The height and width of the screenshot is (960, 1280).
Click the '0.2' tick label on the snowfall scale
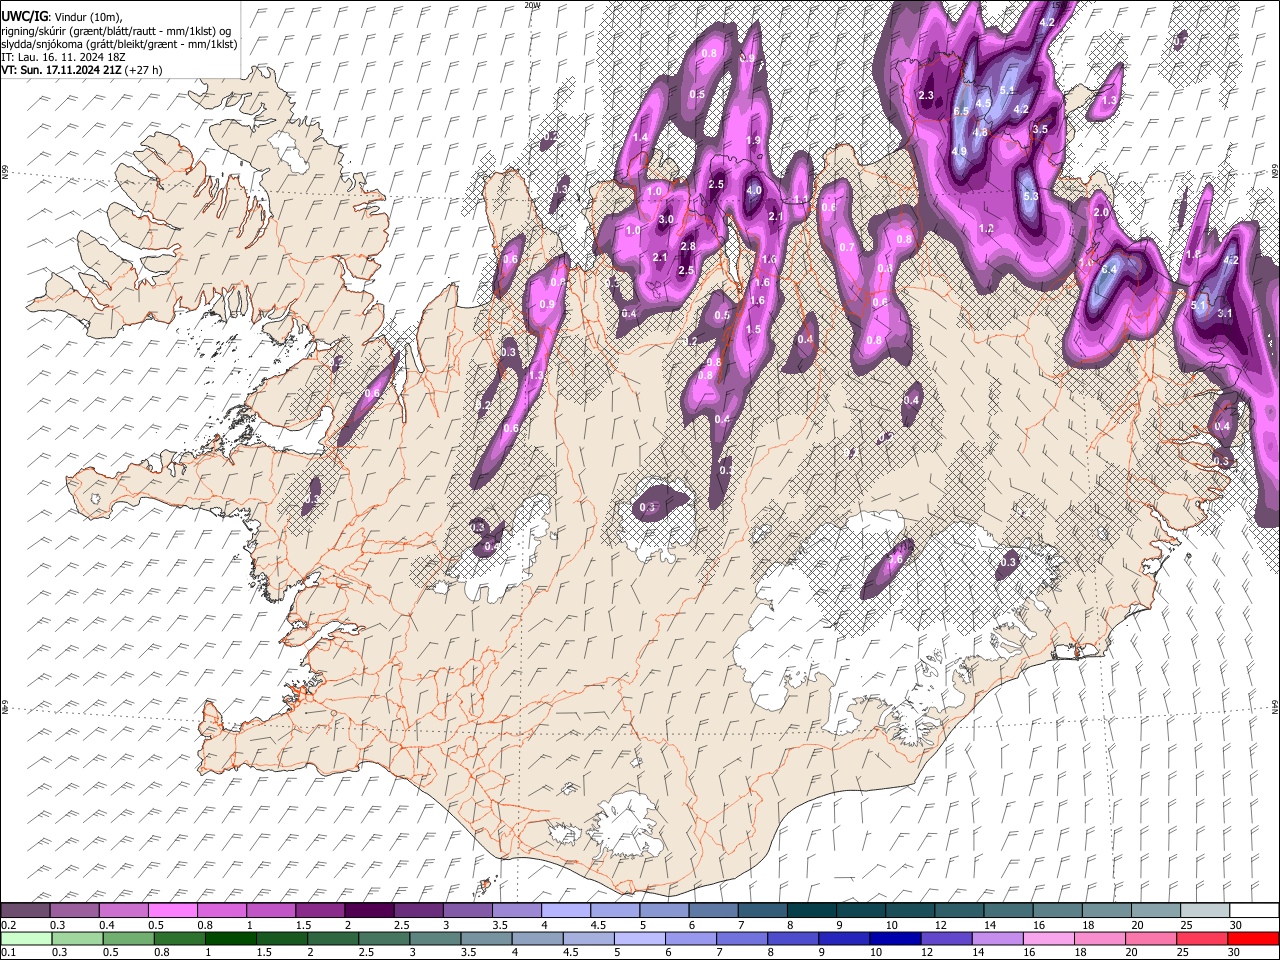click(9, 925)
